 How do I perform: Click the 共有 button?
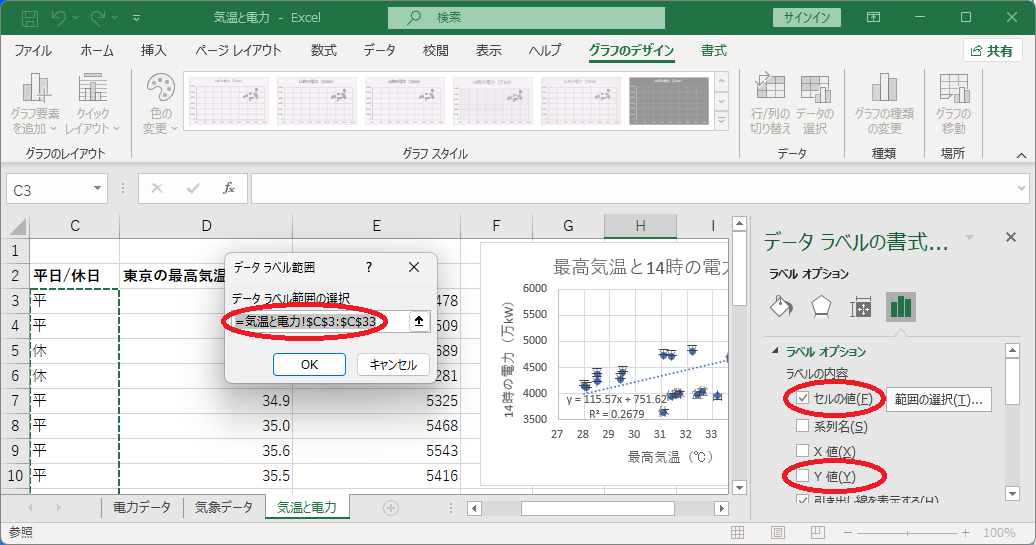point(992,51)
